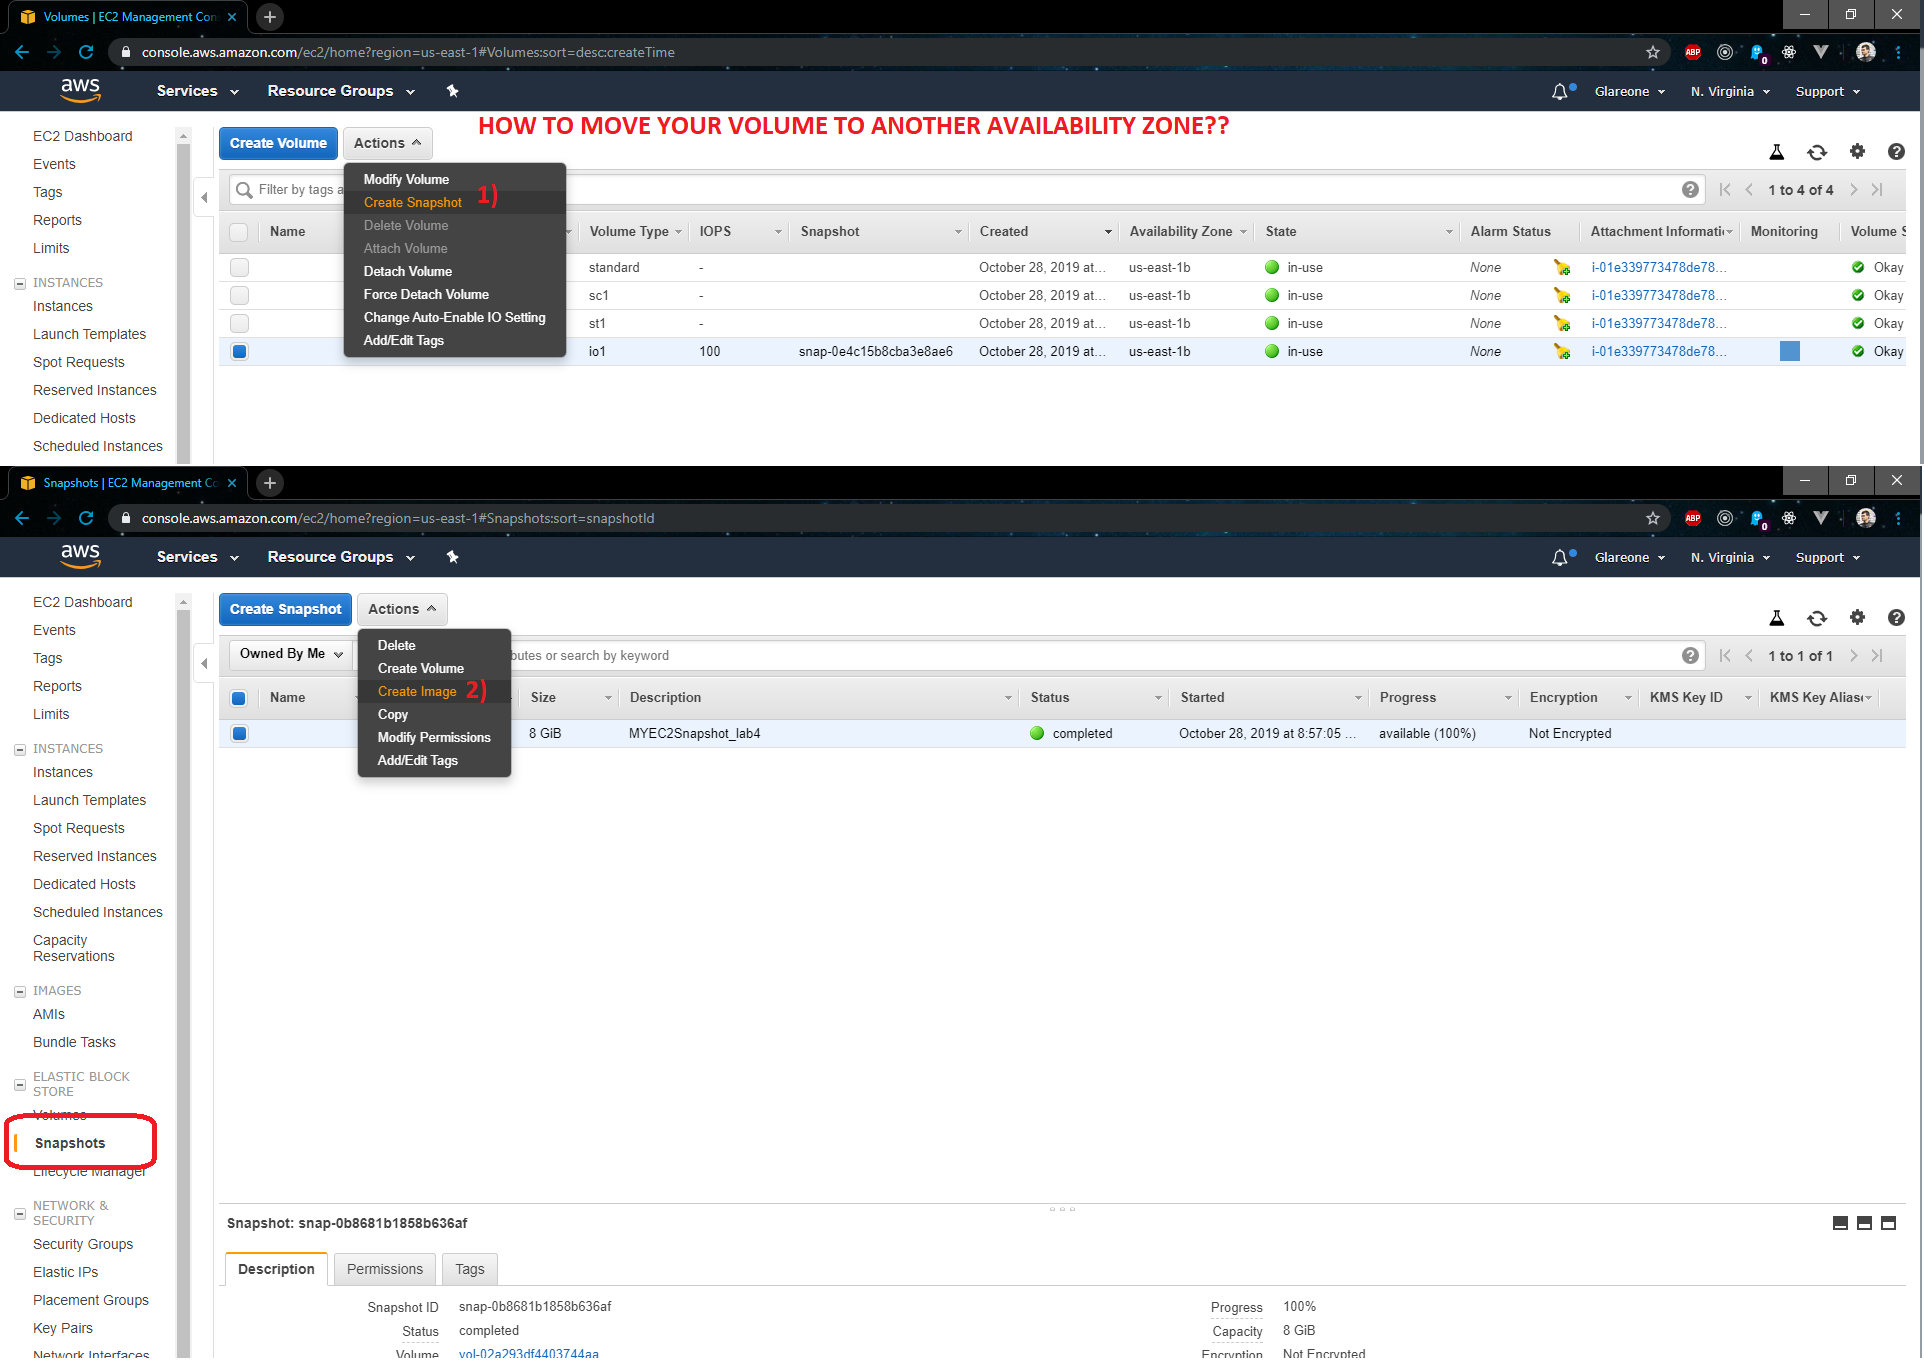Viewport: 1924px width, 1360px height.
Task: Click the help question mark icon in the Snapshots toolbar
Action: click(x=1895, y=617)
